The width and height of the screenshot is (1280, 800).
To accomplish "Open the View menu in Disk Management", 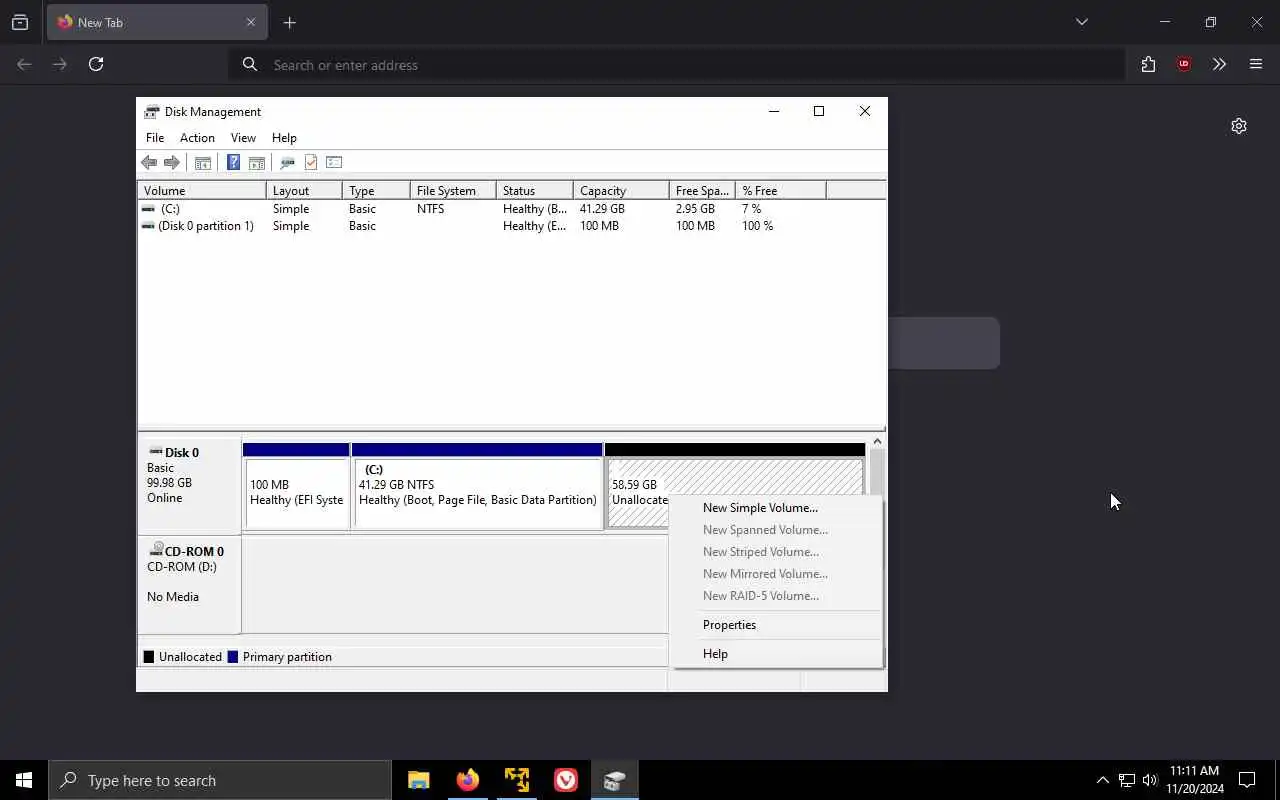I will click(243, 138).
